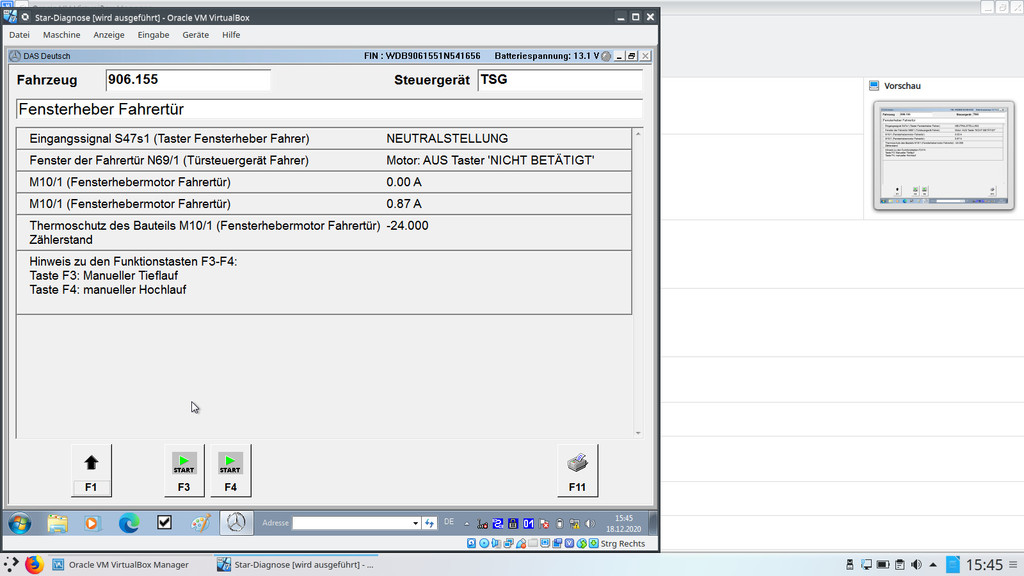Click the Vorschau preview thumbnail
Screen dimensions: 1024x576
944,155
